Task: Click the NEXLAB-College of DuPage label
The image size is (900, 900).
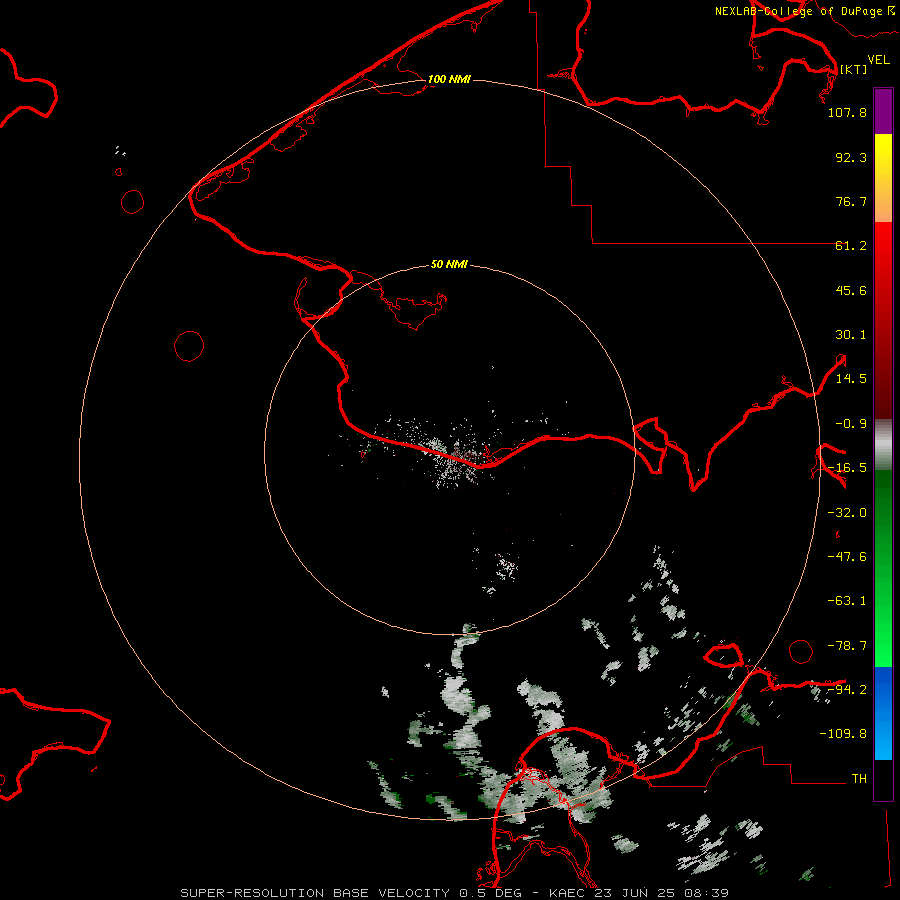Action: pyautogui.click(x=805, y=11)
